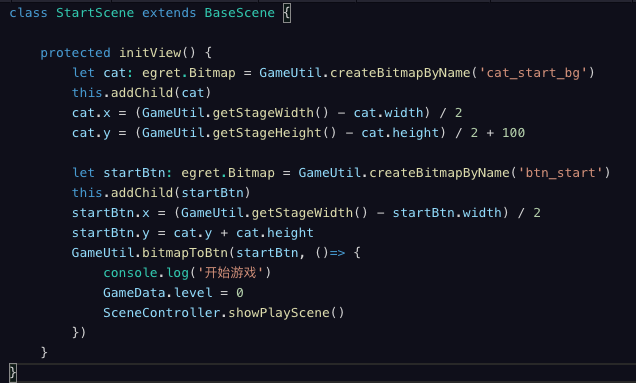Screen dimensions: 636x383
Task: Click the arrow function's => operator
Action: 337,253
